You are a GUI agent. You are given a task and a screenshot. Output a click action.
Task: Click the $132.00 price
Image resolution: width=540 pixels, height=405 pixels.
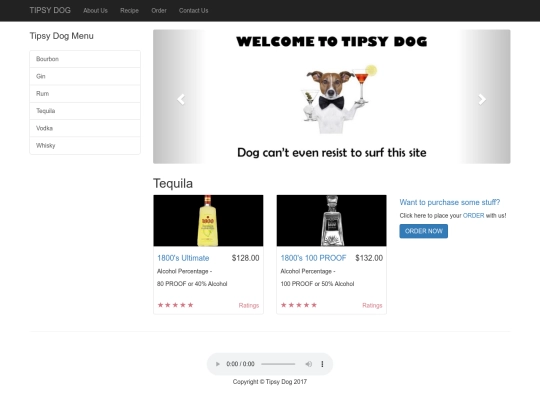coord(369,258)
